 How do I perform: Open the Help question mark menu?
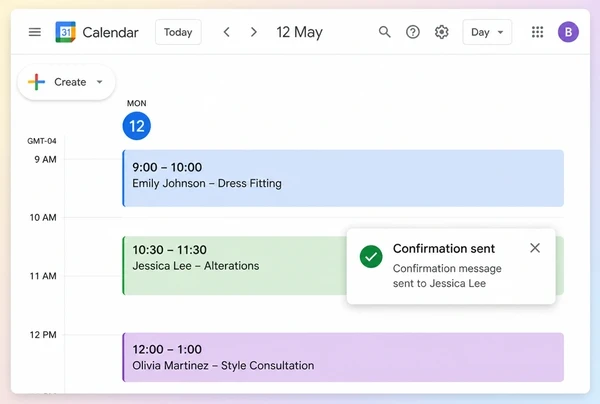coord(412,32)
